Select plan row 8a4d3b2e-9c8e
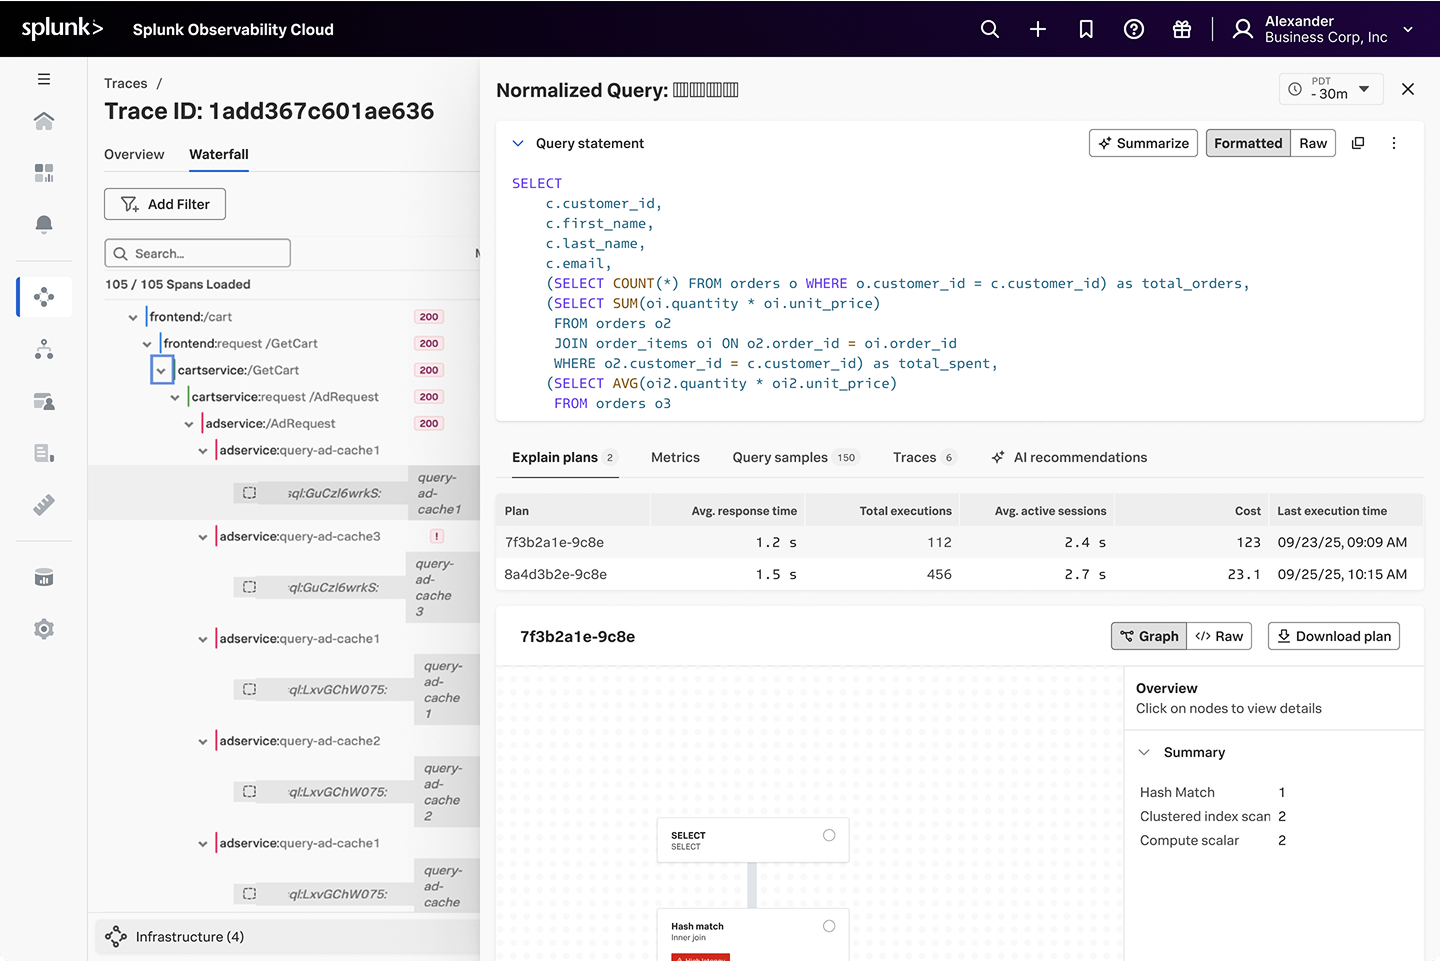The image size is (1440, 961). [556, 574]
